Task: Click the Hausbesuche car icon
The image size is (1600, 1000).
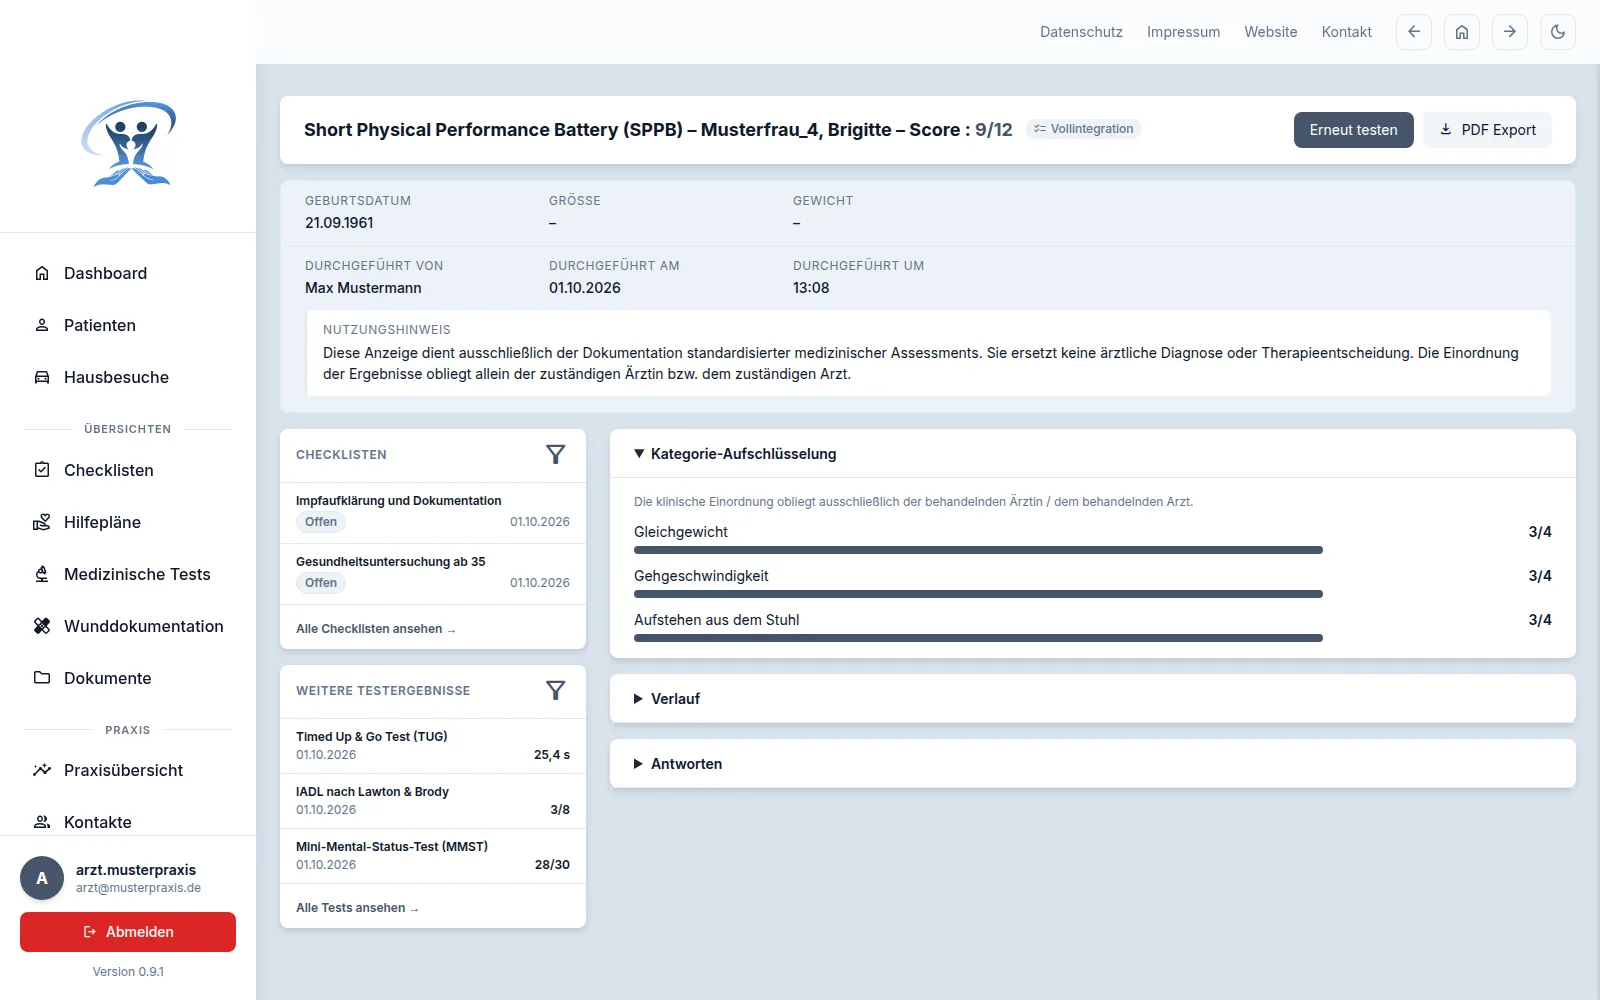Action: pos(42,377)
